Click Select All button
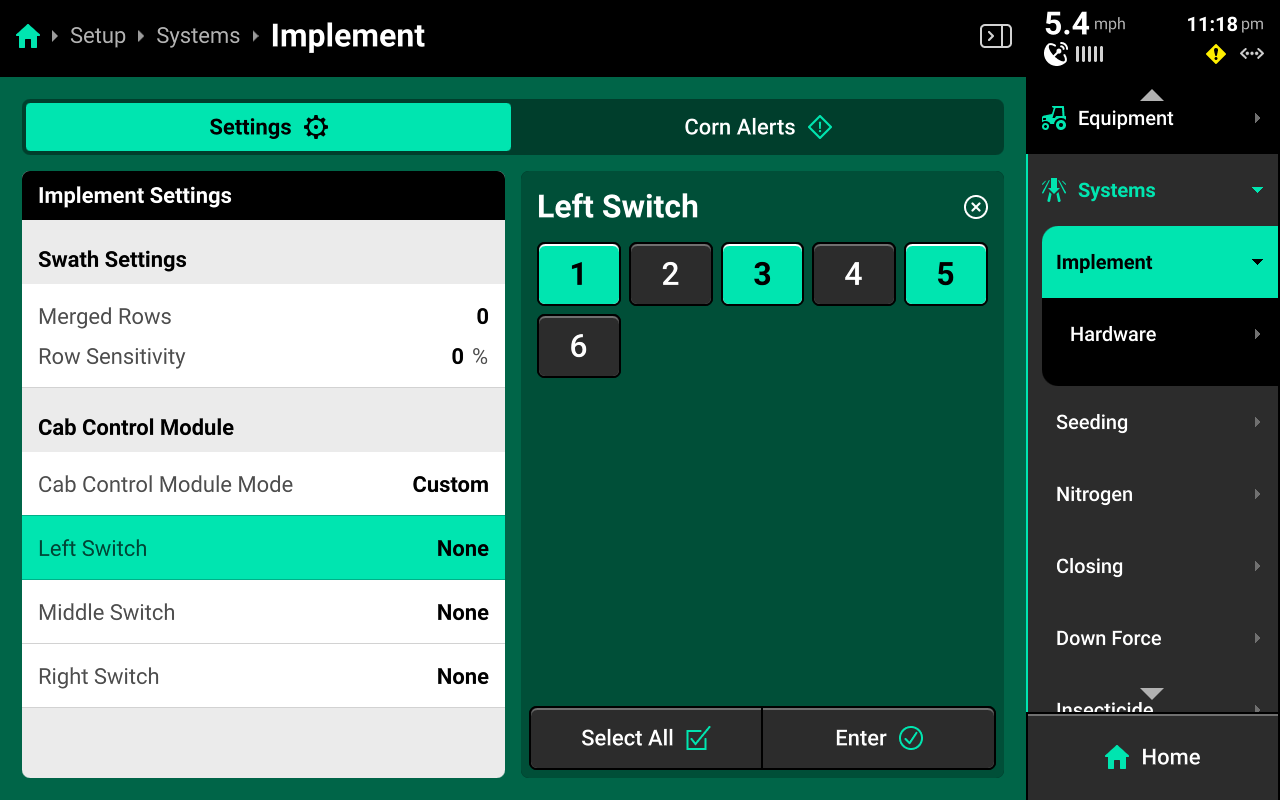 point(646,738)
